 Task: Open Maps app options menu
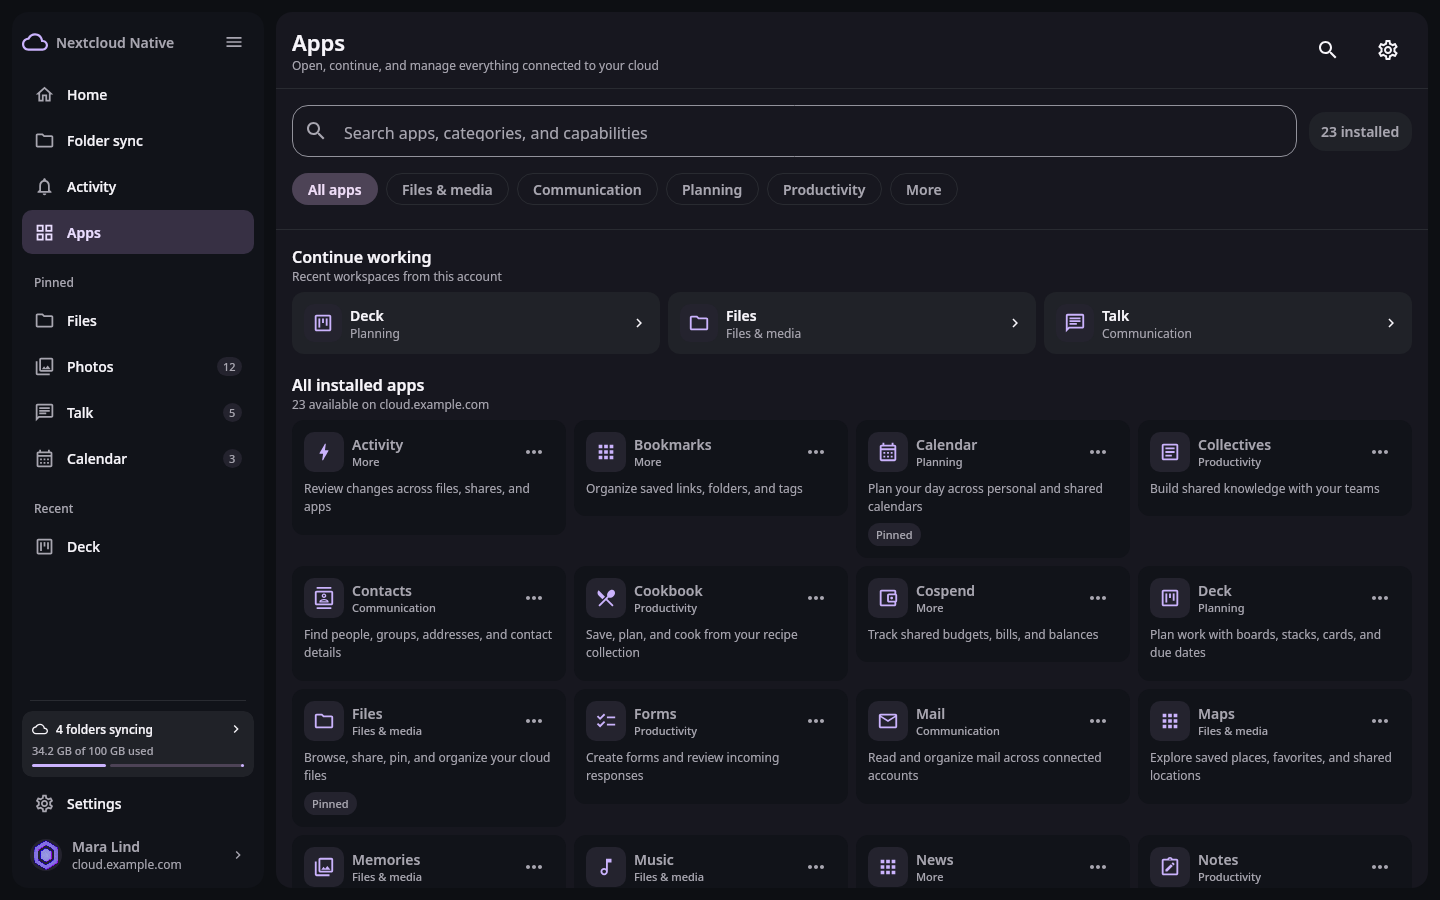[1380, 721]
